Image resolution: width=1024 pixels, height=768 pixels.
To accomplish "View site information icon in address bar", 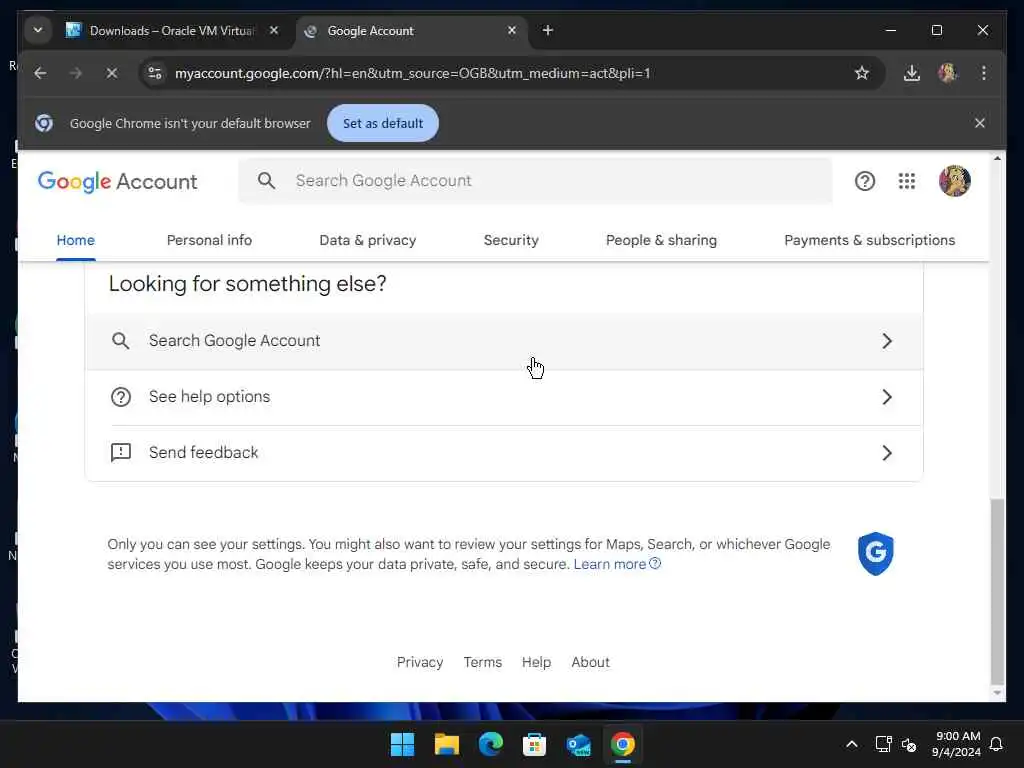I will (155, 73).
